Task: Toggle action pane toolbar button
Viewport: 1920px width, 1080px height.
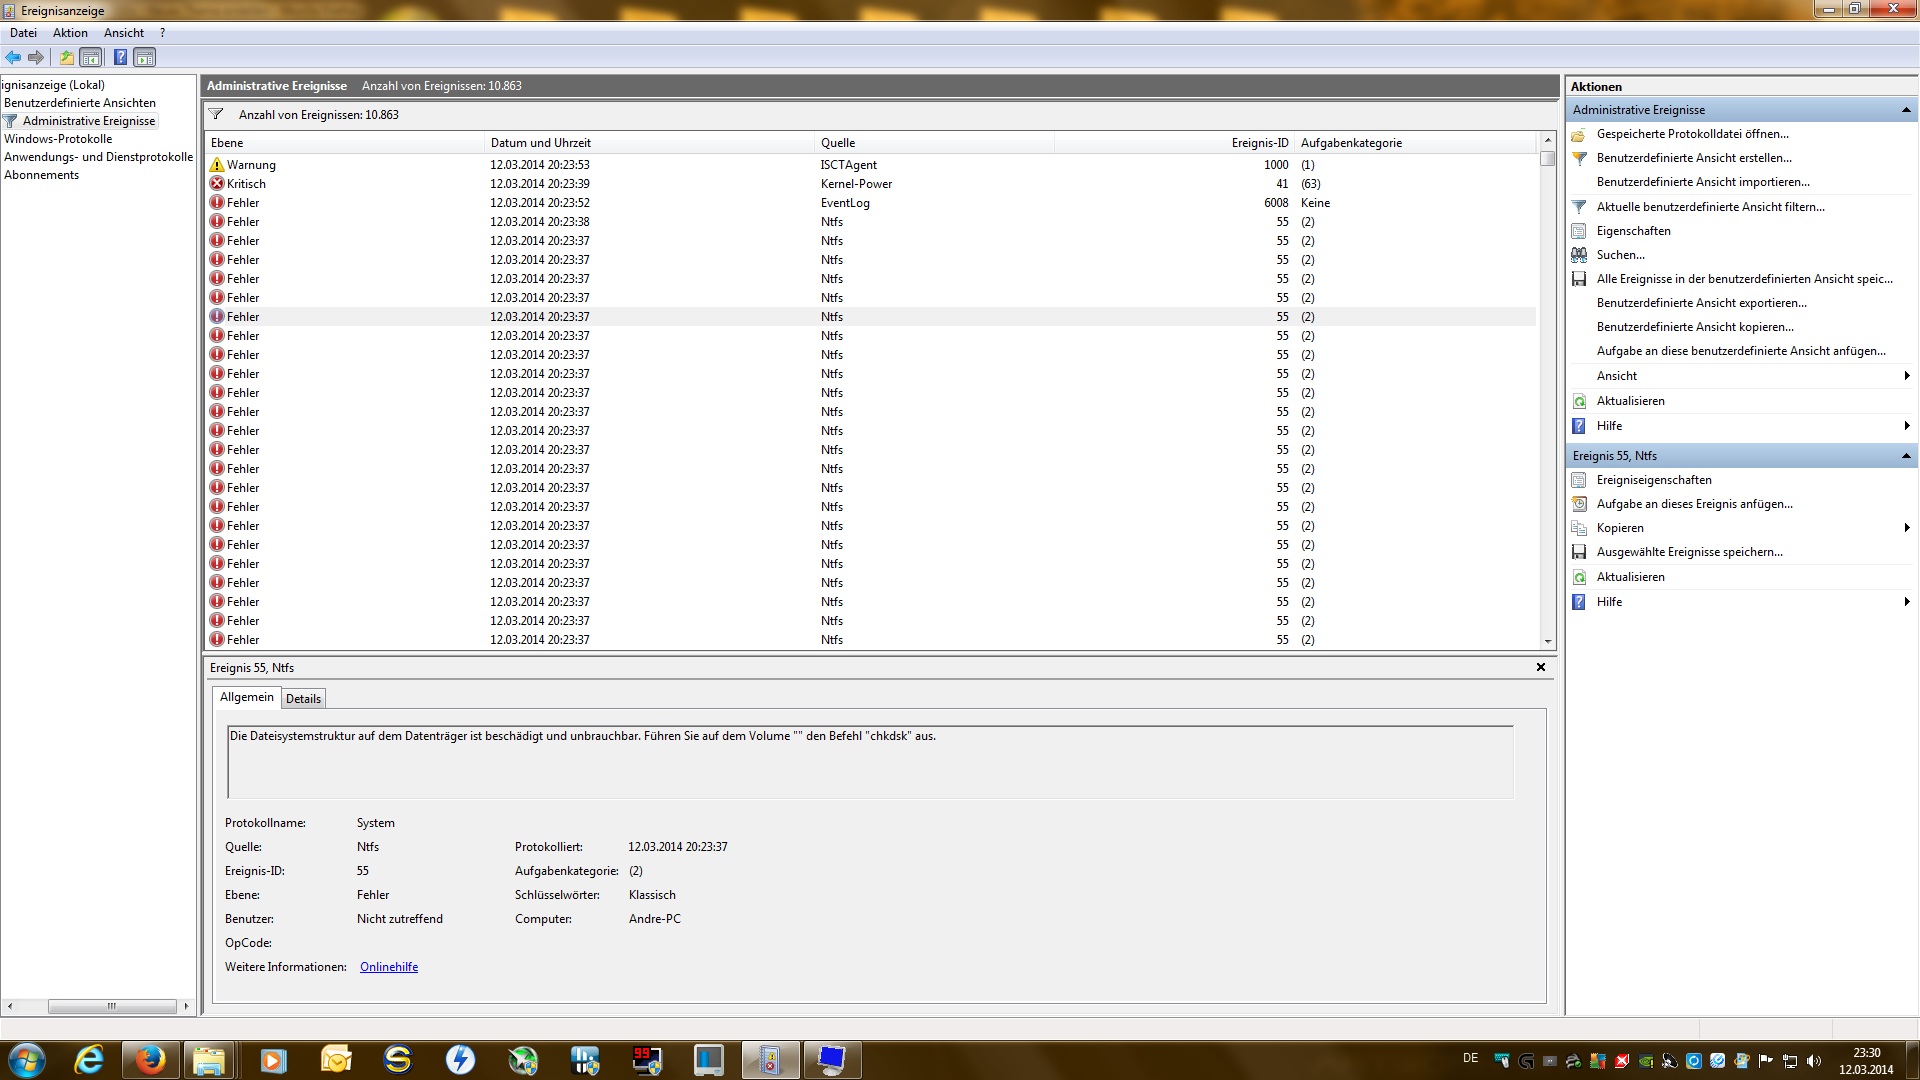Action: (145, 57)
